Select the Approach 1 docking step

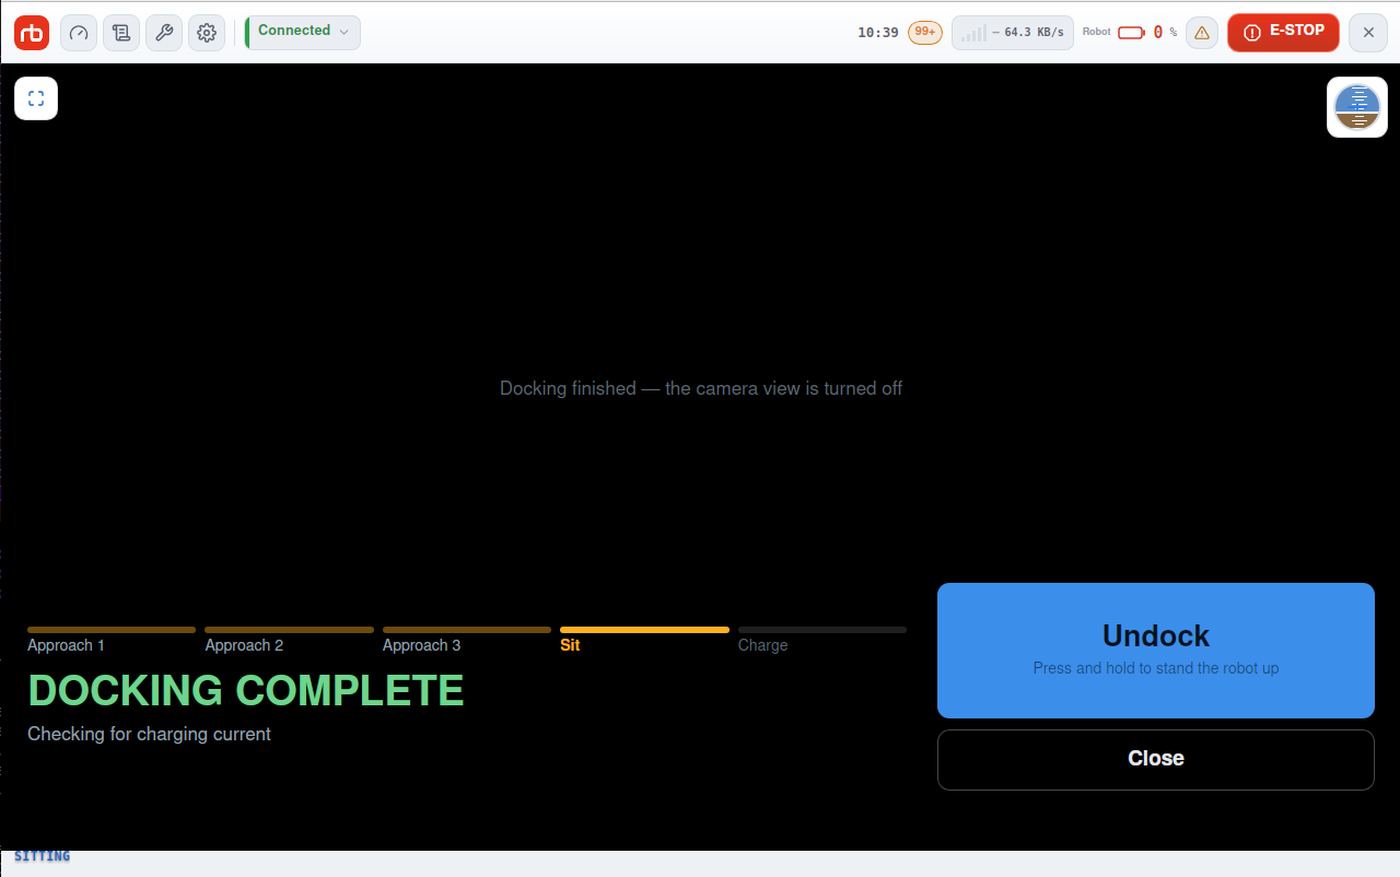coord(111,640)
